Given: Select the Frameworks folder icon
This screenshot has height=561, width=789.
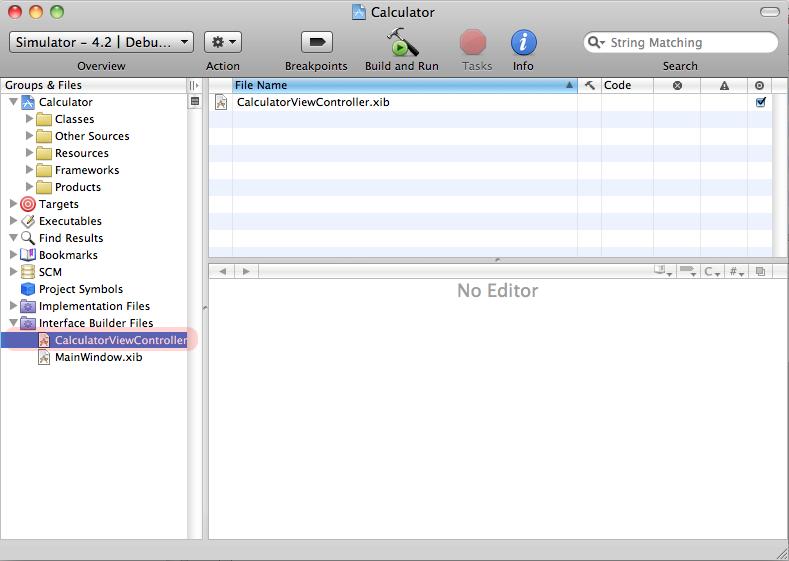Looking at the screenshot, I should pos(44,170).
